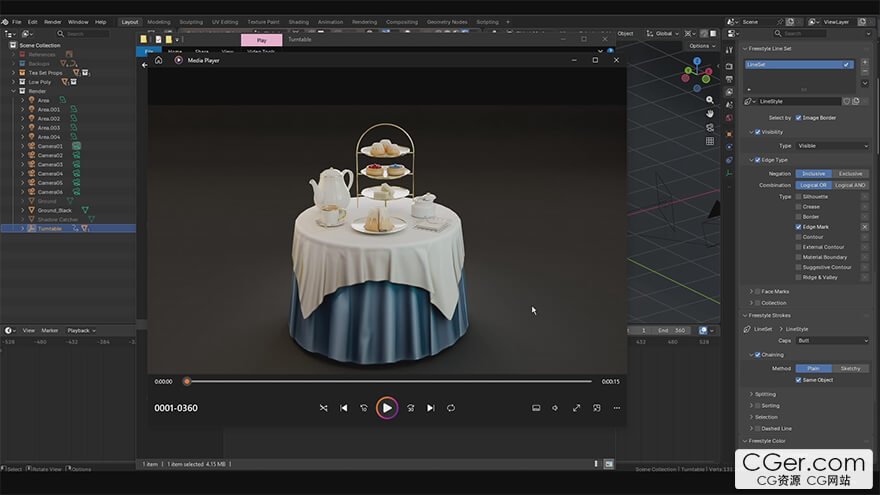Toggle repeat in Media Player
The image size is (880, 495).
(451, 408)
